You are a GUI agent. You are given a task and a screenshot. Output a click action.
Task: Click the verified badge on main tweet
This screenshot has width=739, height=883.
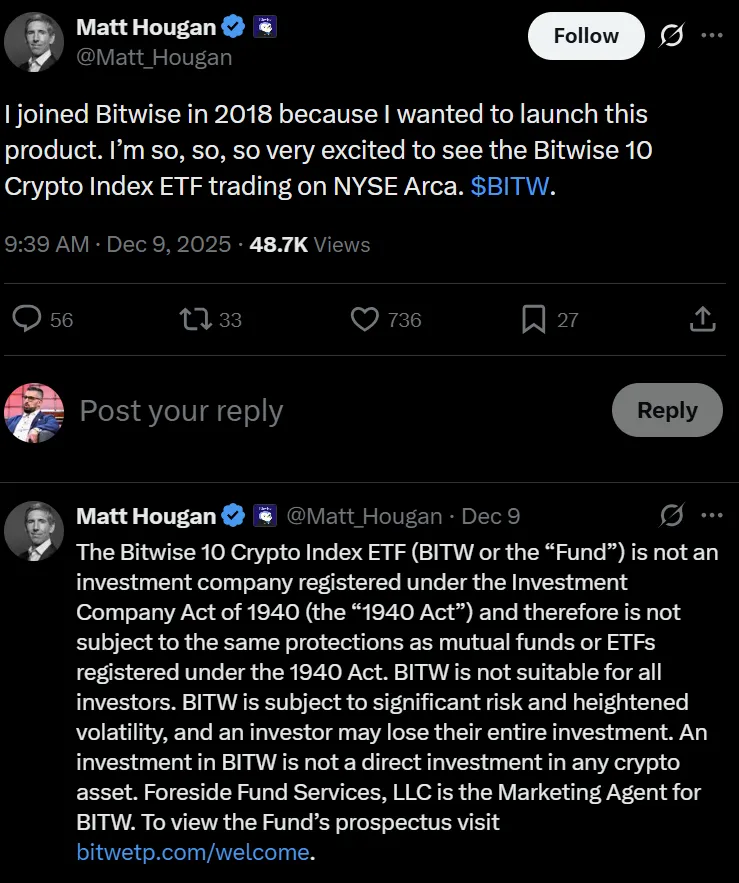pos(233,28)
